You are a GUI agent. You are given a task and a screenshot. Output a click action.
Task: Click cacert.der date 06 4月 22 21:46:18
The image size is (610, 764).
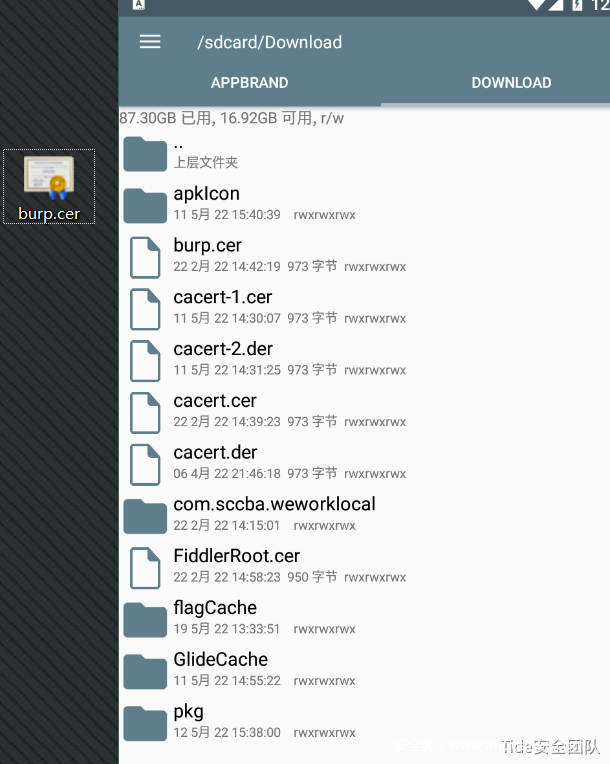coord(227,474)
